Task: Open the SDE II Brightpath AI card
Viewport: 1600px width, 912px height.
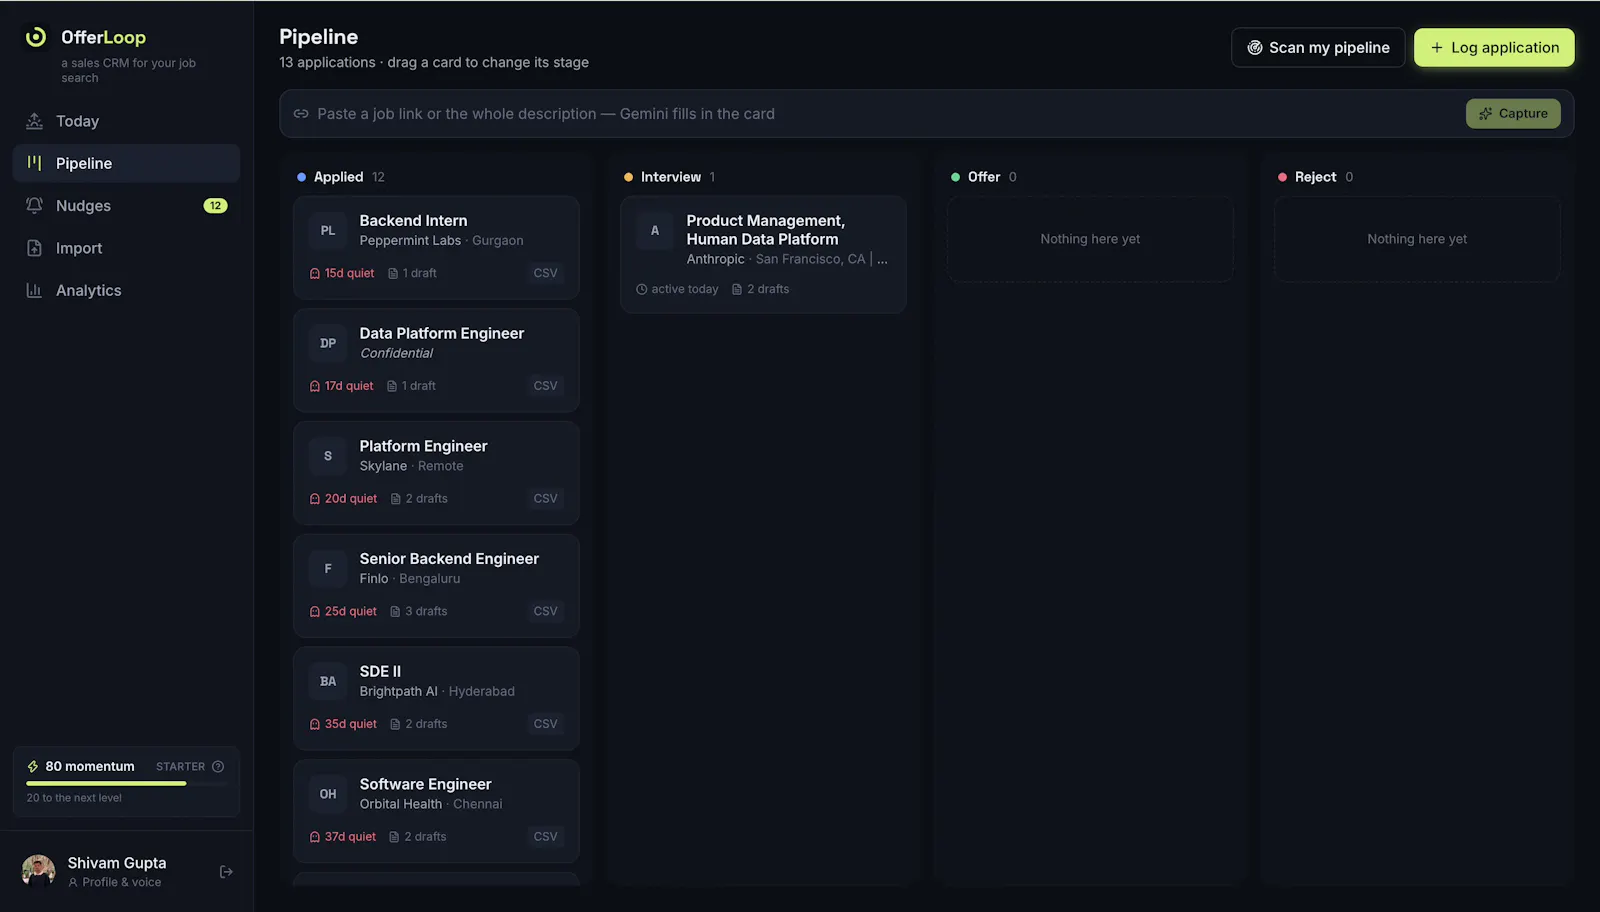Action: 436,698
